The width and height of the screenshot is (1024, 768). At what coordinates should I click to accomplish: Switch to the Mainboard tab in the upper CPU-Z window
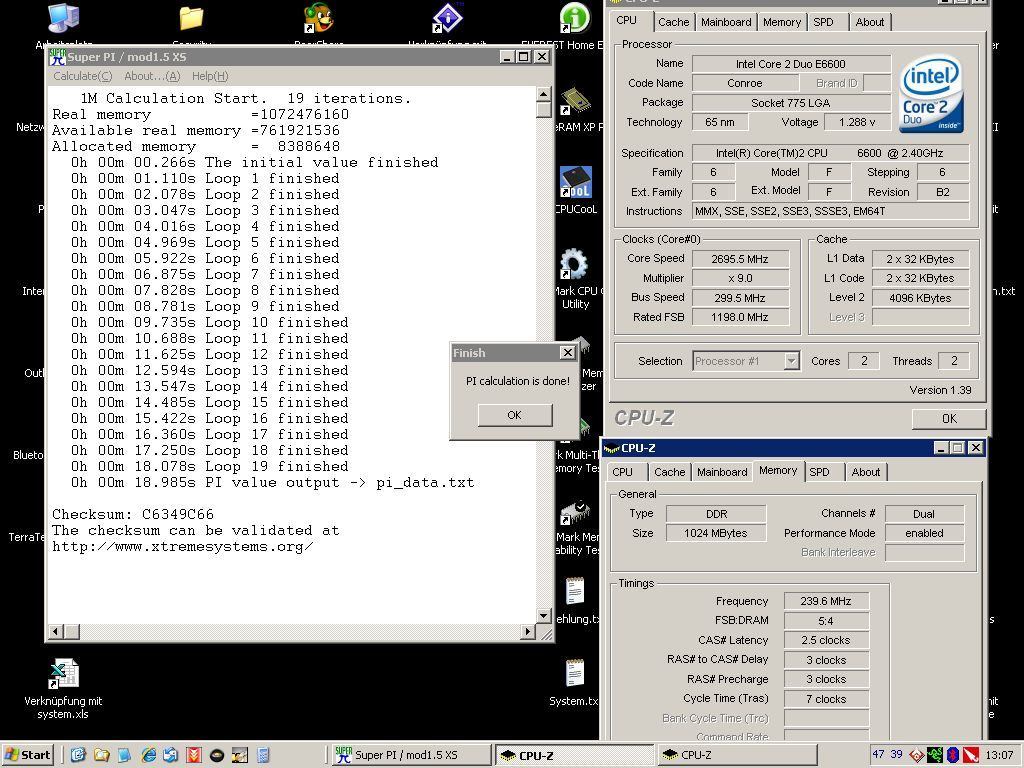pyautogui.click(x=726, y=22)
